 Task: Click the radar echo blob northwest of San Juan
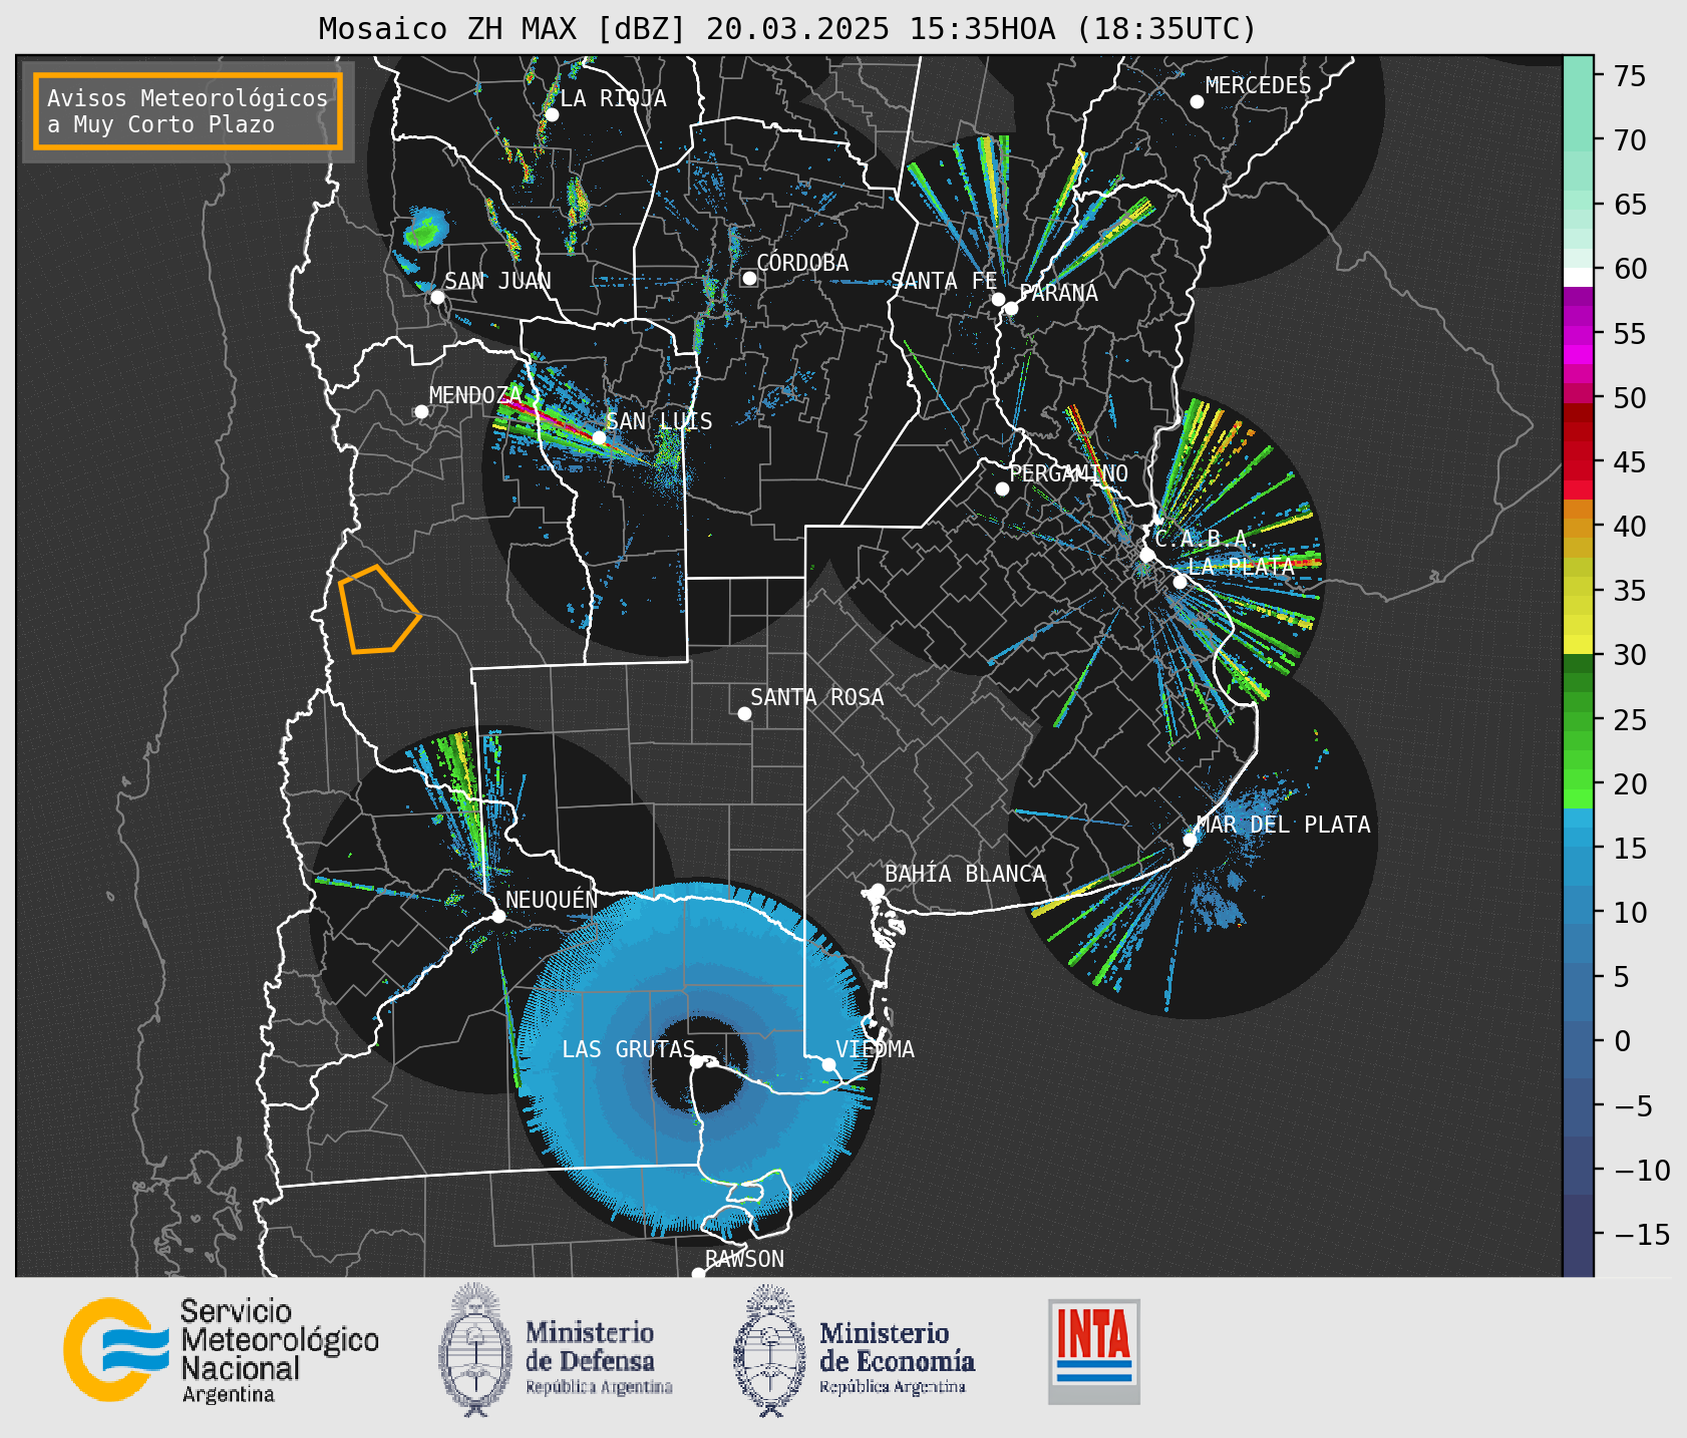pos(426,229)
